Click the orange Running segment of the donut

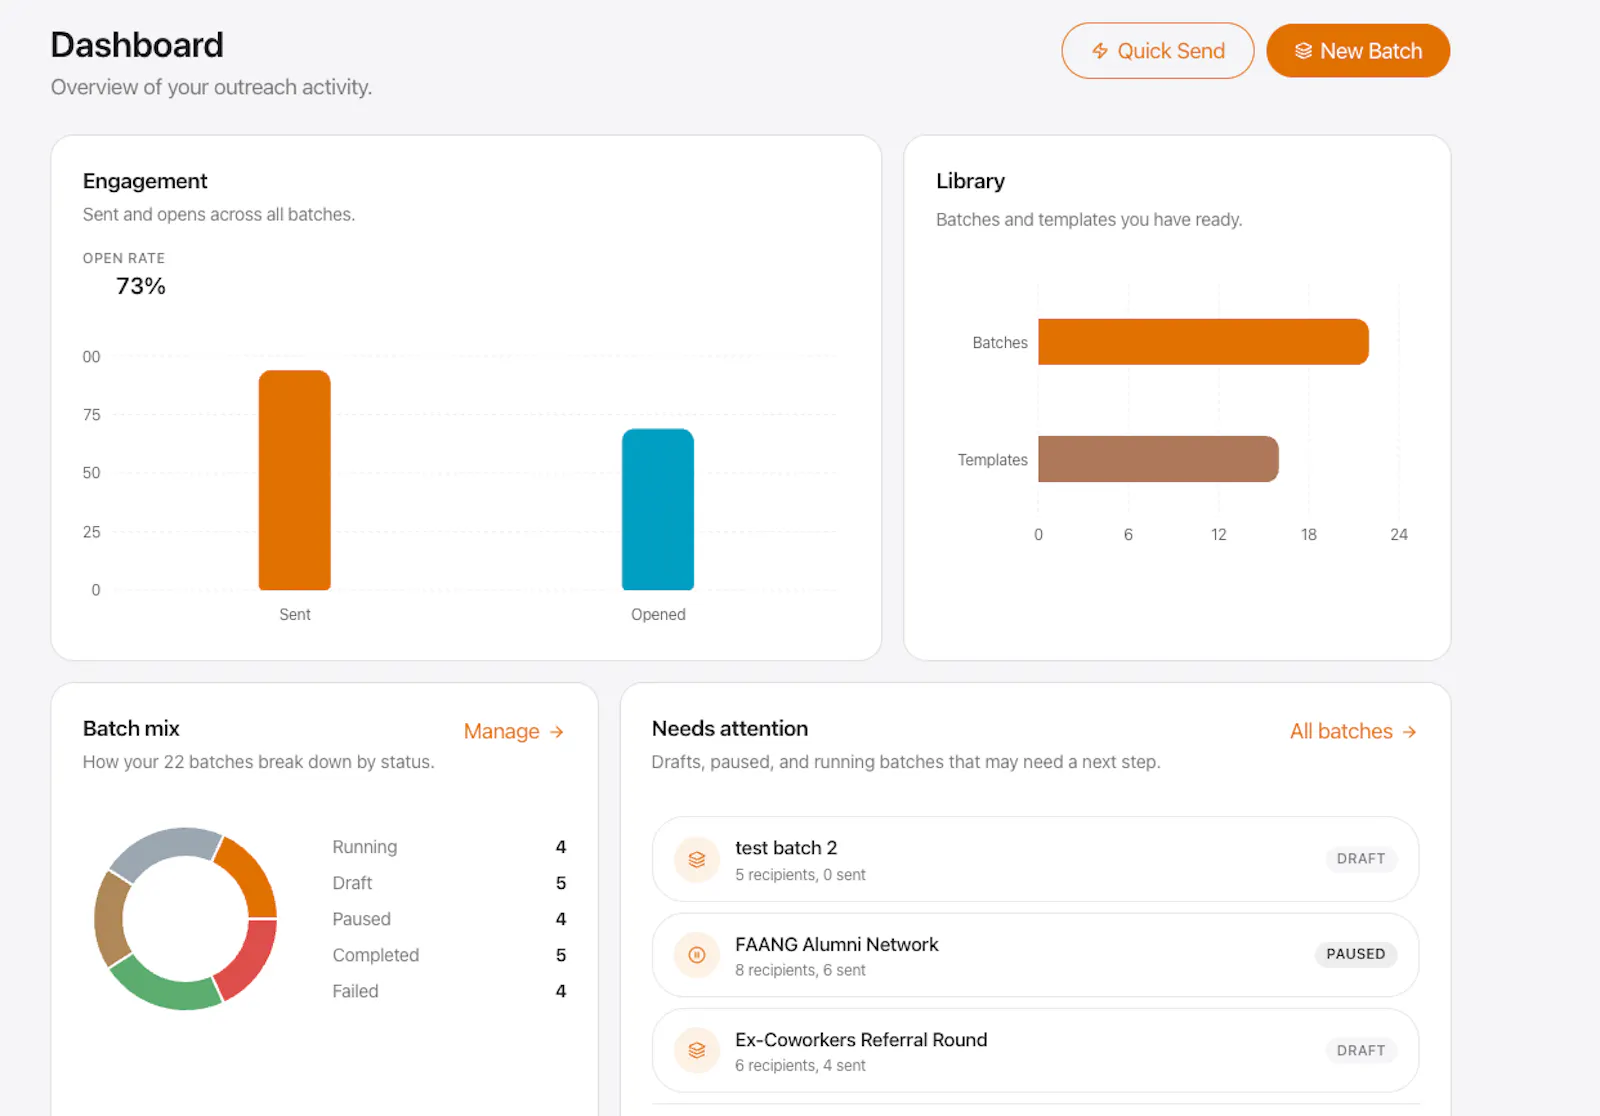pyautogui.click(x=251, y=875)
